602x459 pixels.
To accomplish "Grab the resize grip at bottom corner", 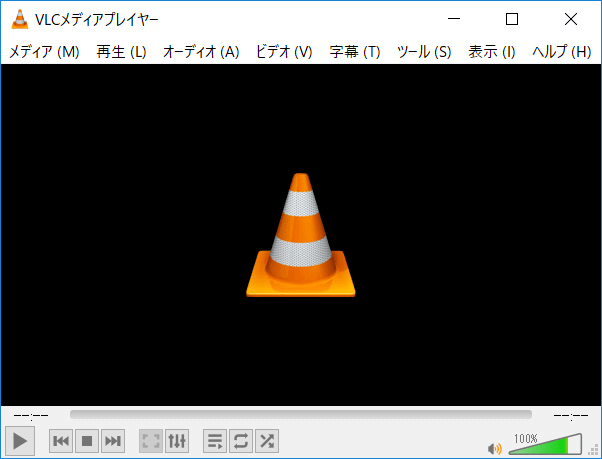I will pyautogui.click(x=594, y=449).
